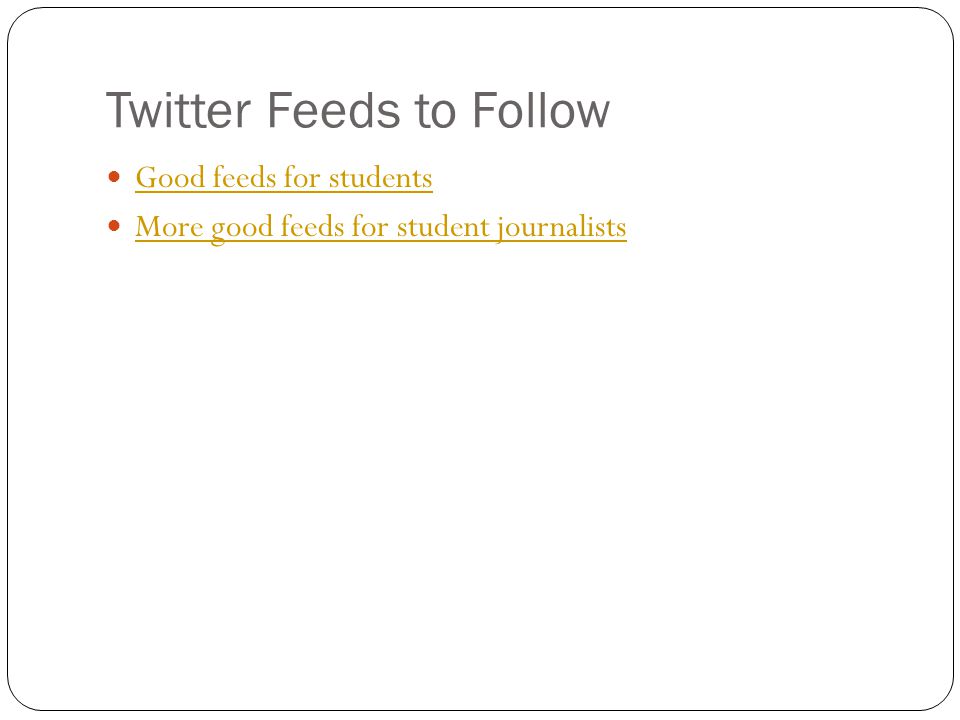The width and height of the screenshot is (960, 720).
Task: Click the orange bullet before 'More good feeds'
Action: (x=114, y=227)
